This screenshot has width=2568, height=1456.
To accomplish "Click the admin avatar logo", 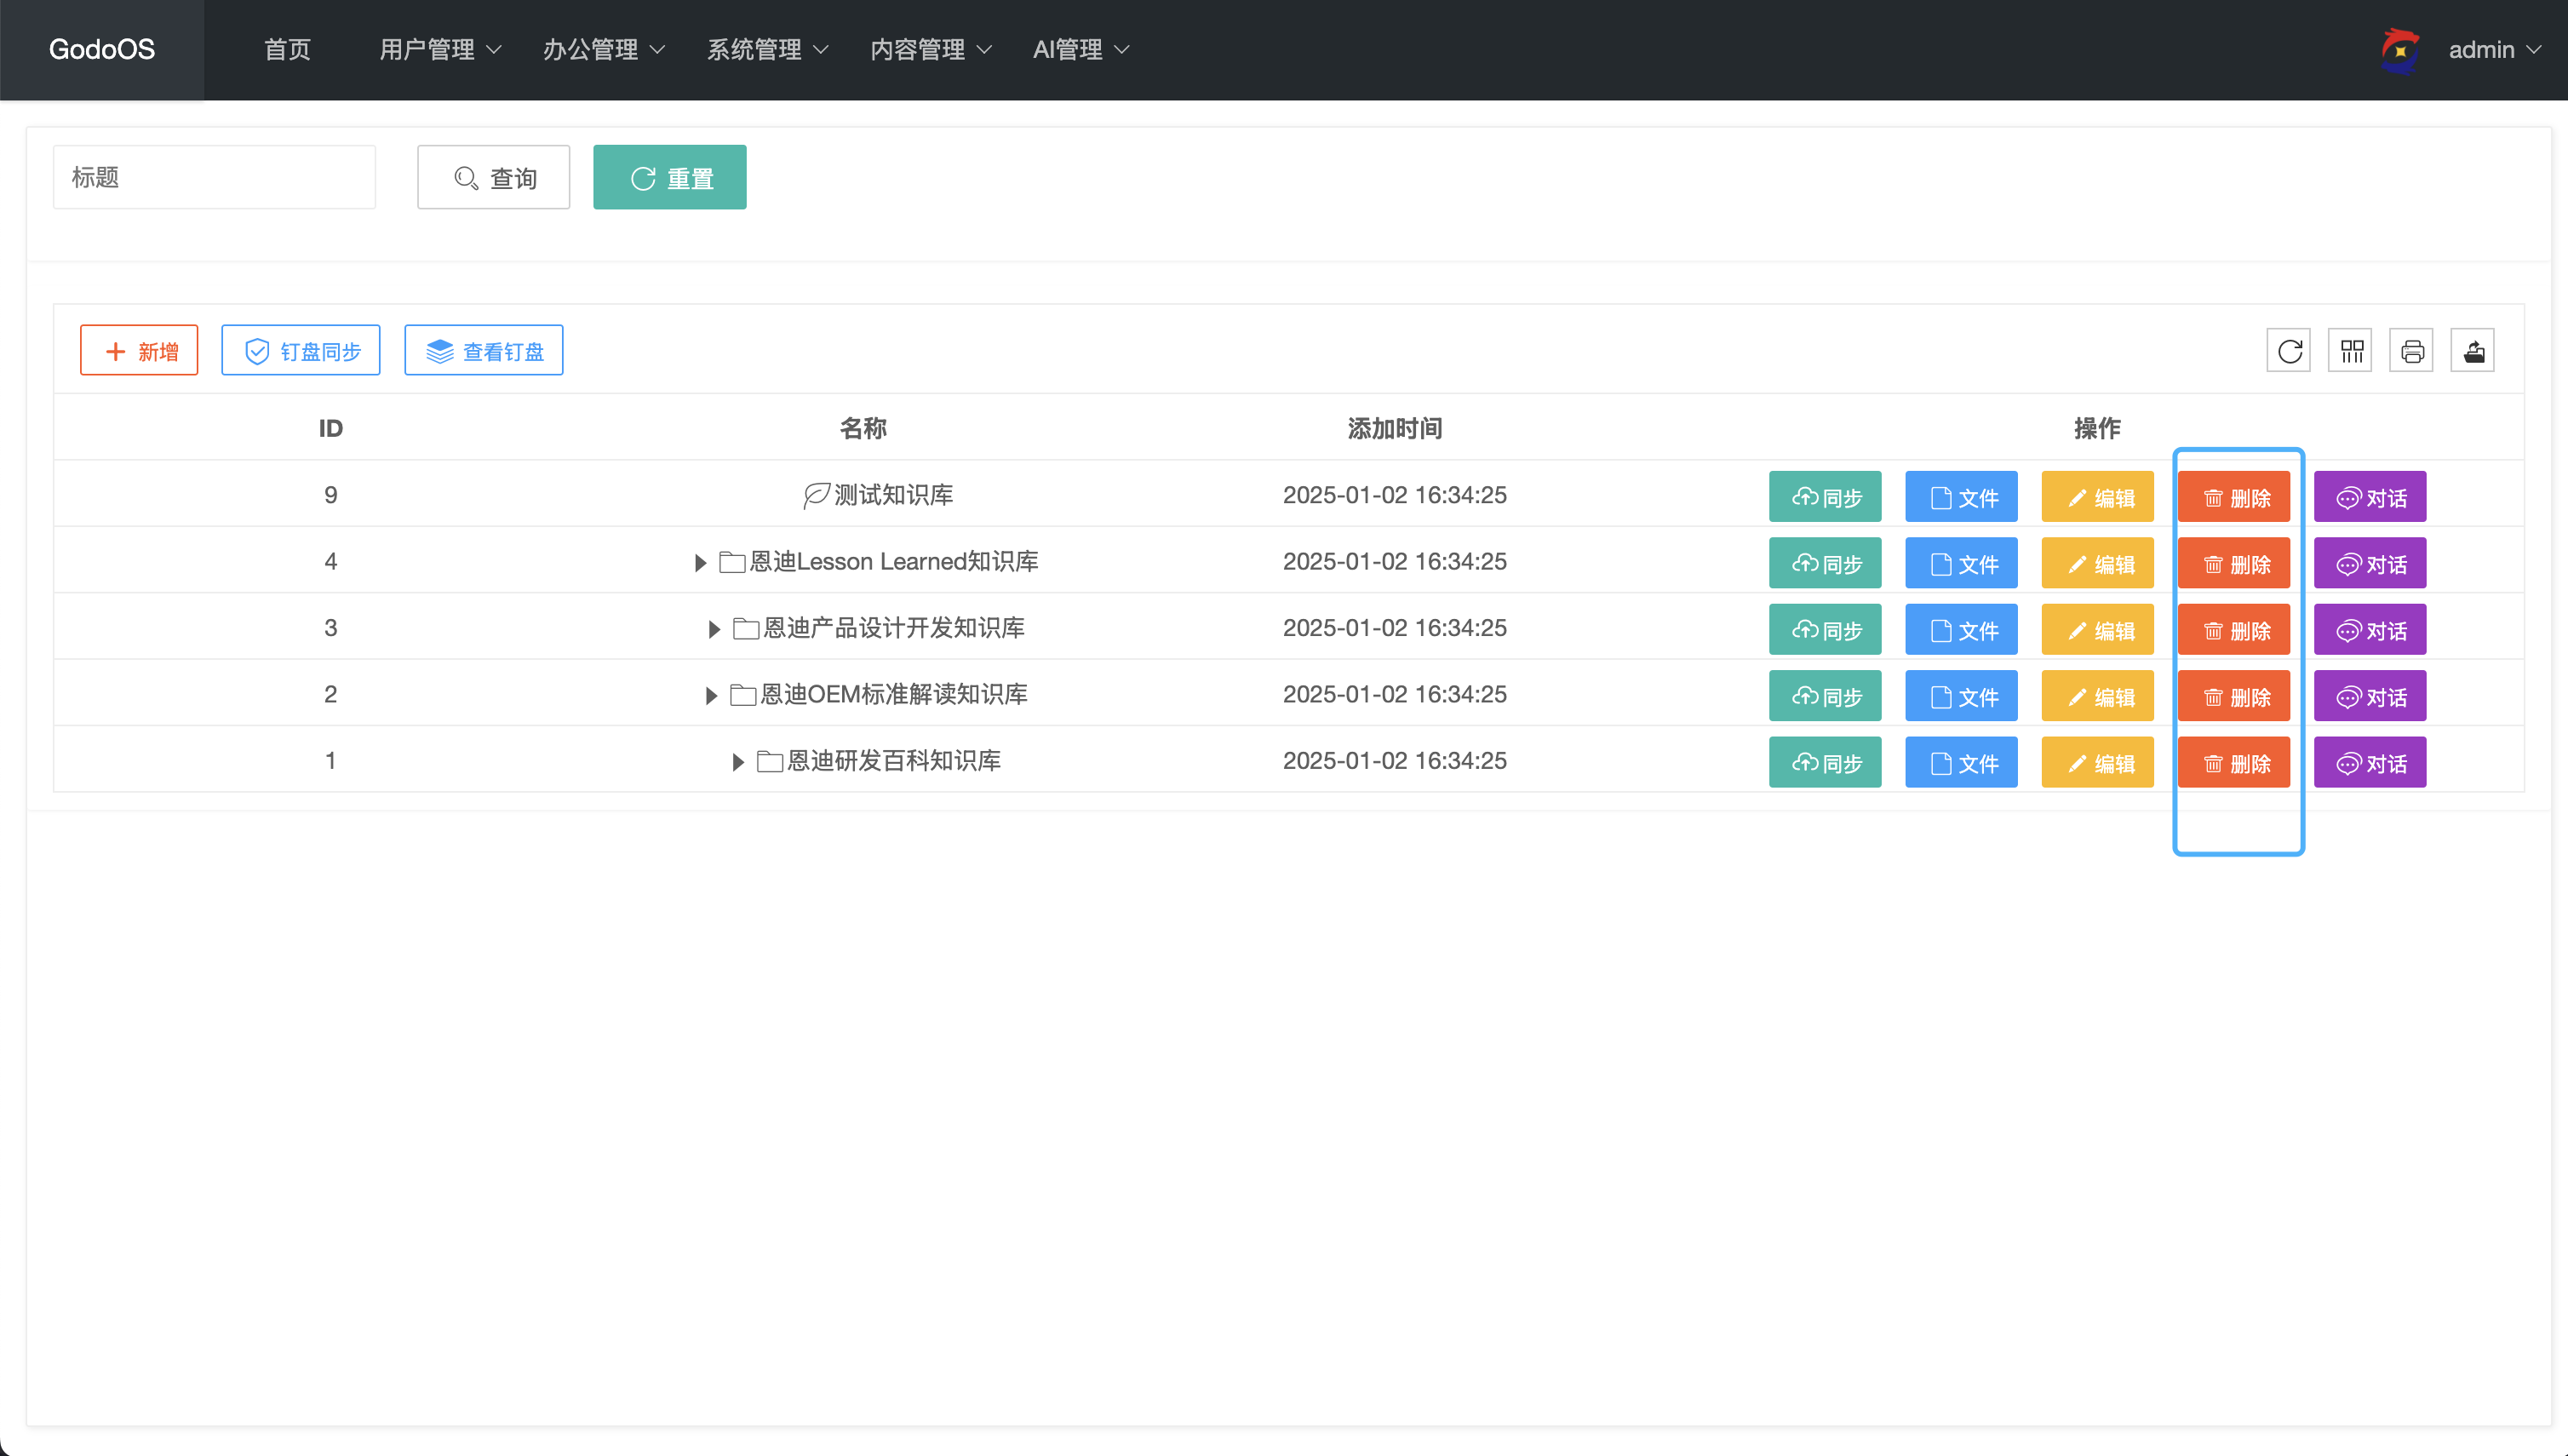I will [x=2400, y=50].
